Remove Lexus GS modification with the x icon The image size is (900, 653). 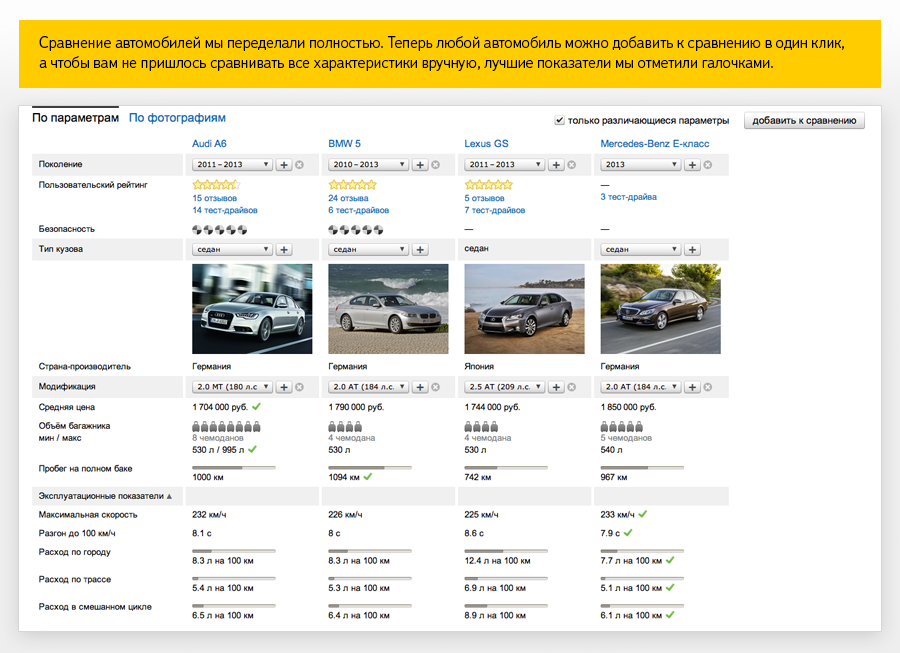click(572, 387)
